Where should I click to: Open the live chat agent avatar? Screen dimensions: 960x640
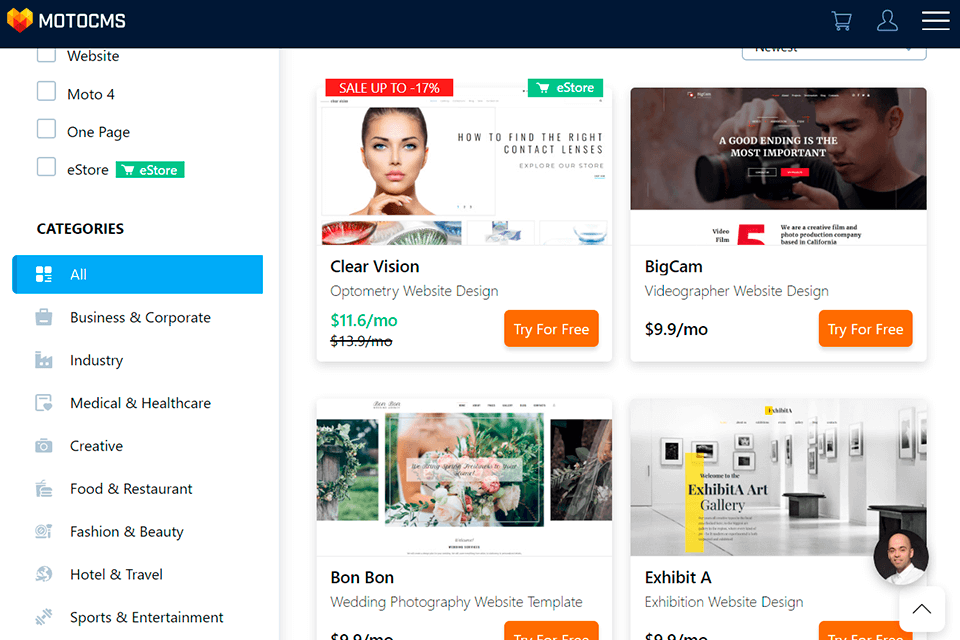coord(901,557)
